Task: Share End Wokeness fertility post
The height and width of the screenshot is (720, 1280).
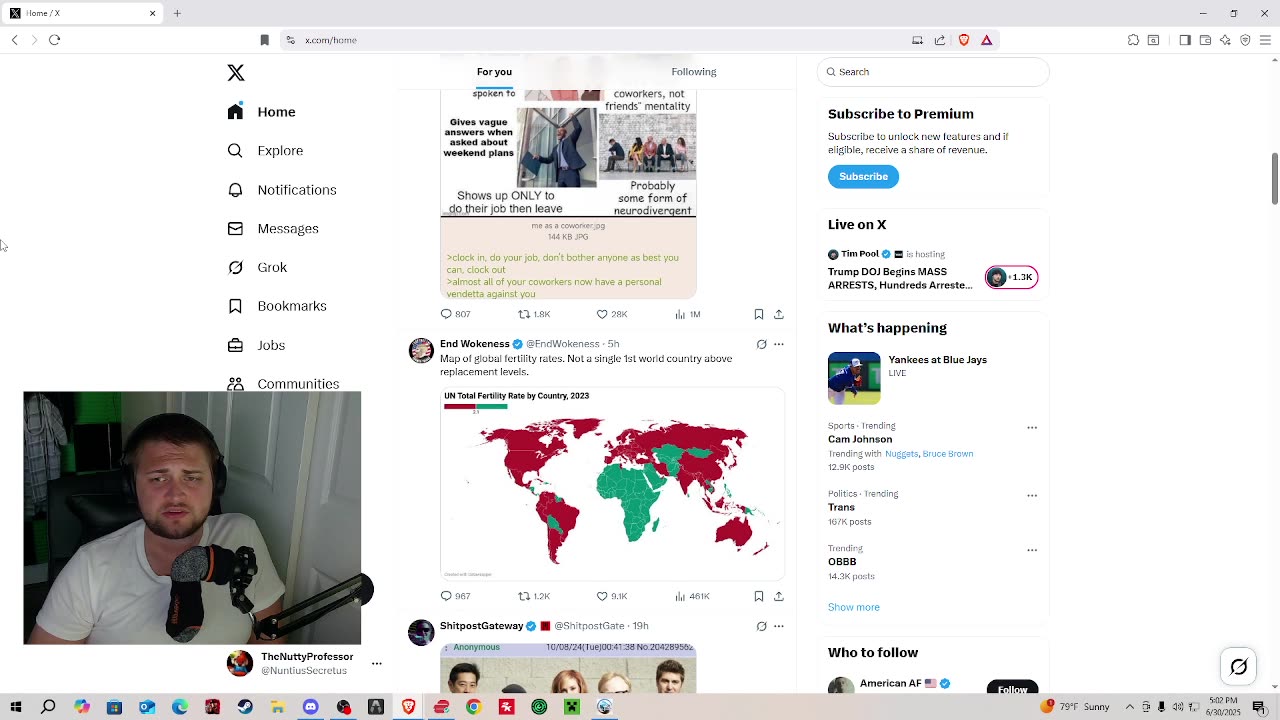Action: coord(779,596)
